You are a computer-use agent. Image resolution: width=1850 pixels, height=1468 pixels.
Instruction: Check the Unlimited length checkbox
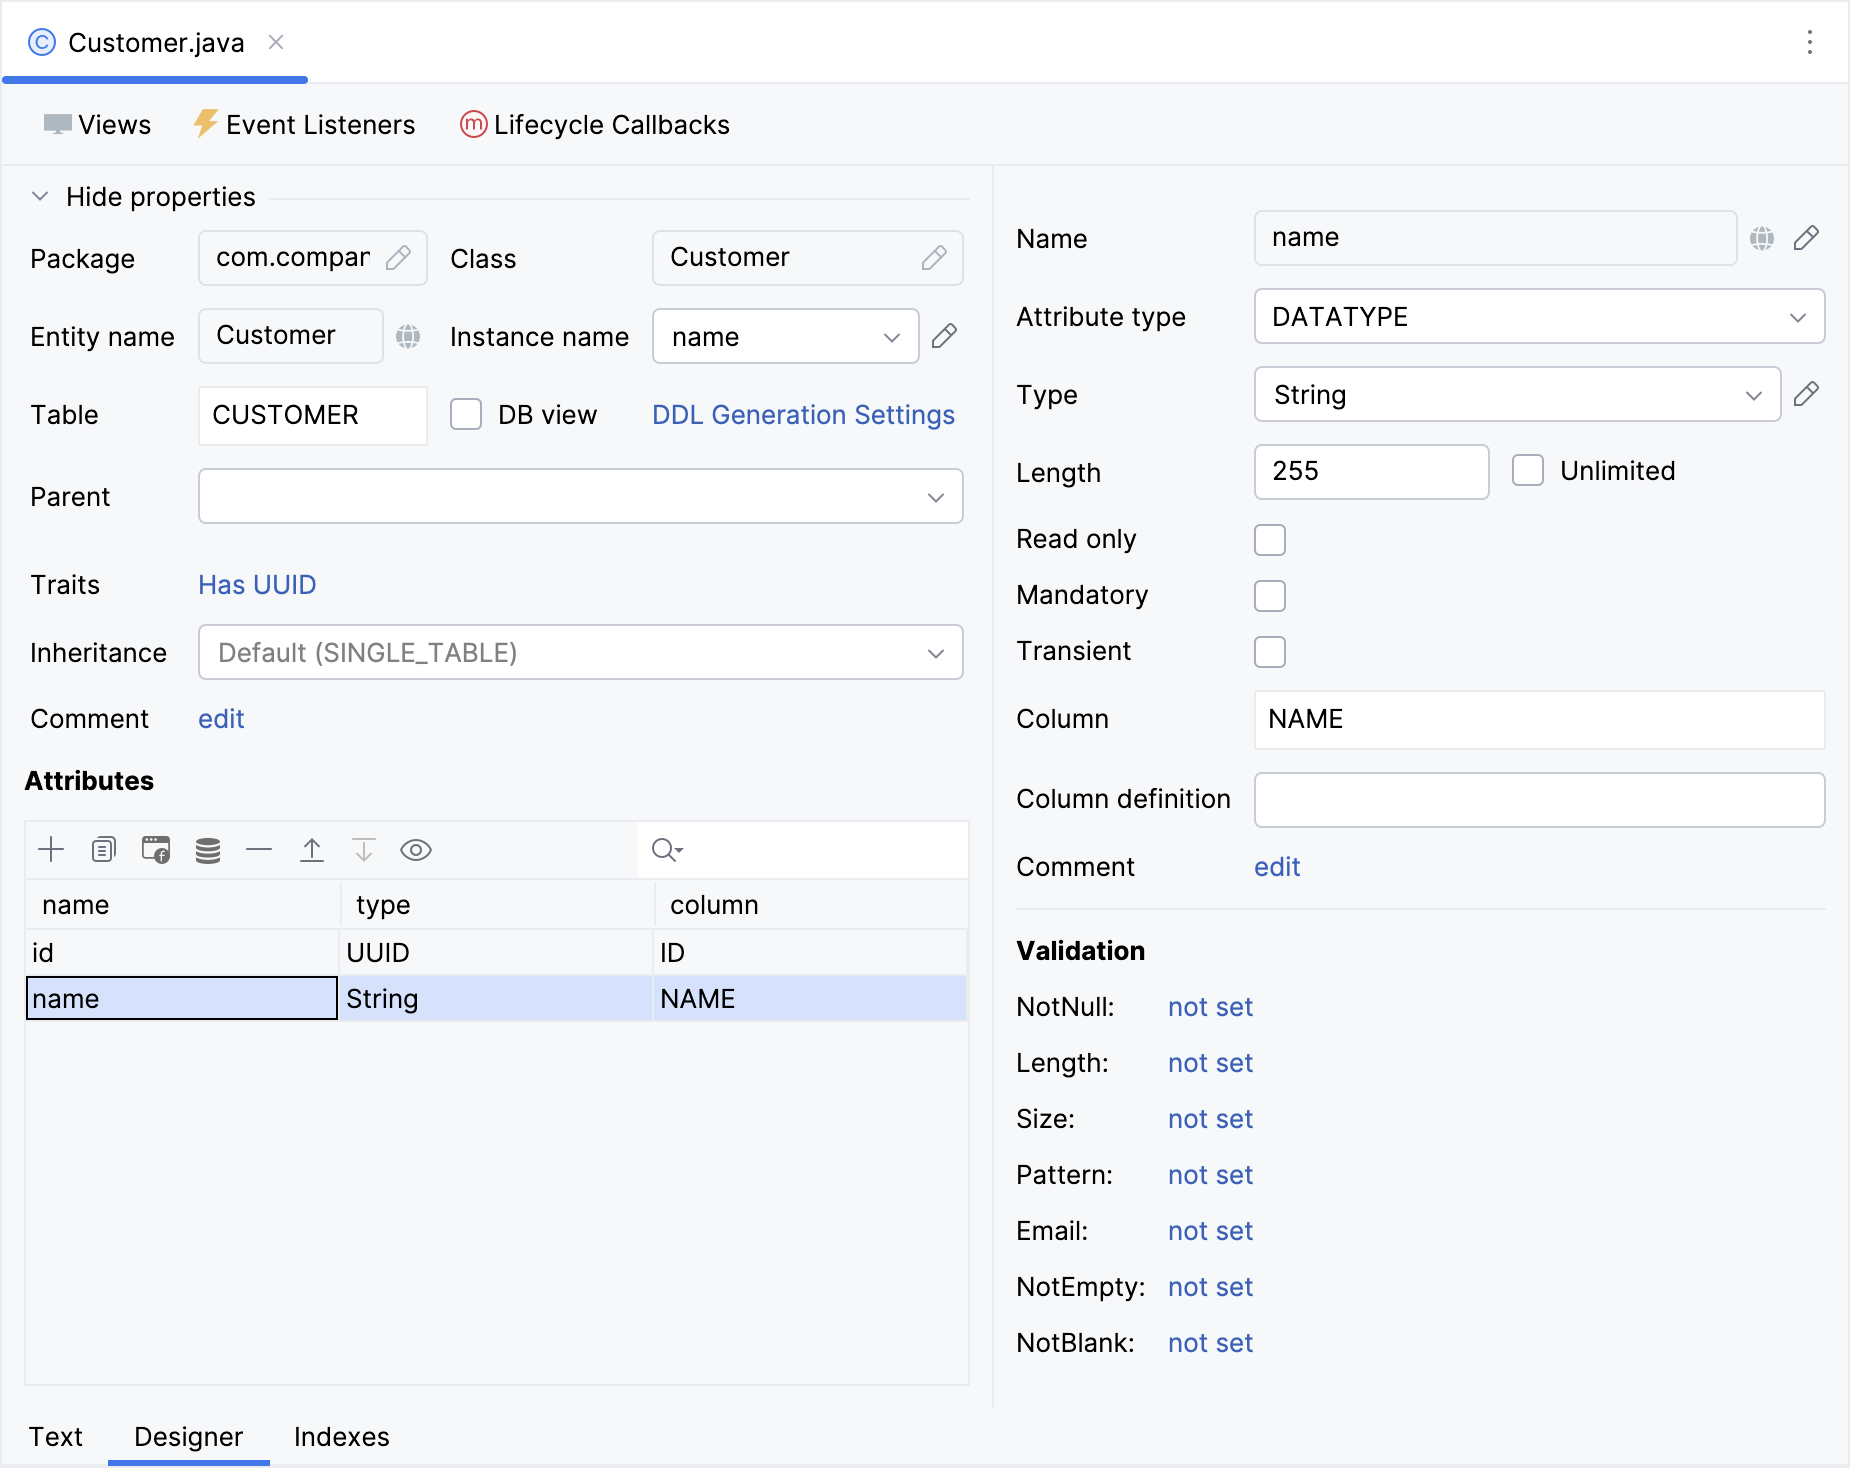click(x=1528, y=470)
